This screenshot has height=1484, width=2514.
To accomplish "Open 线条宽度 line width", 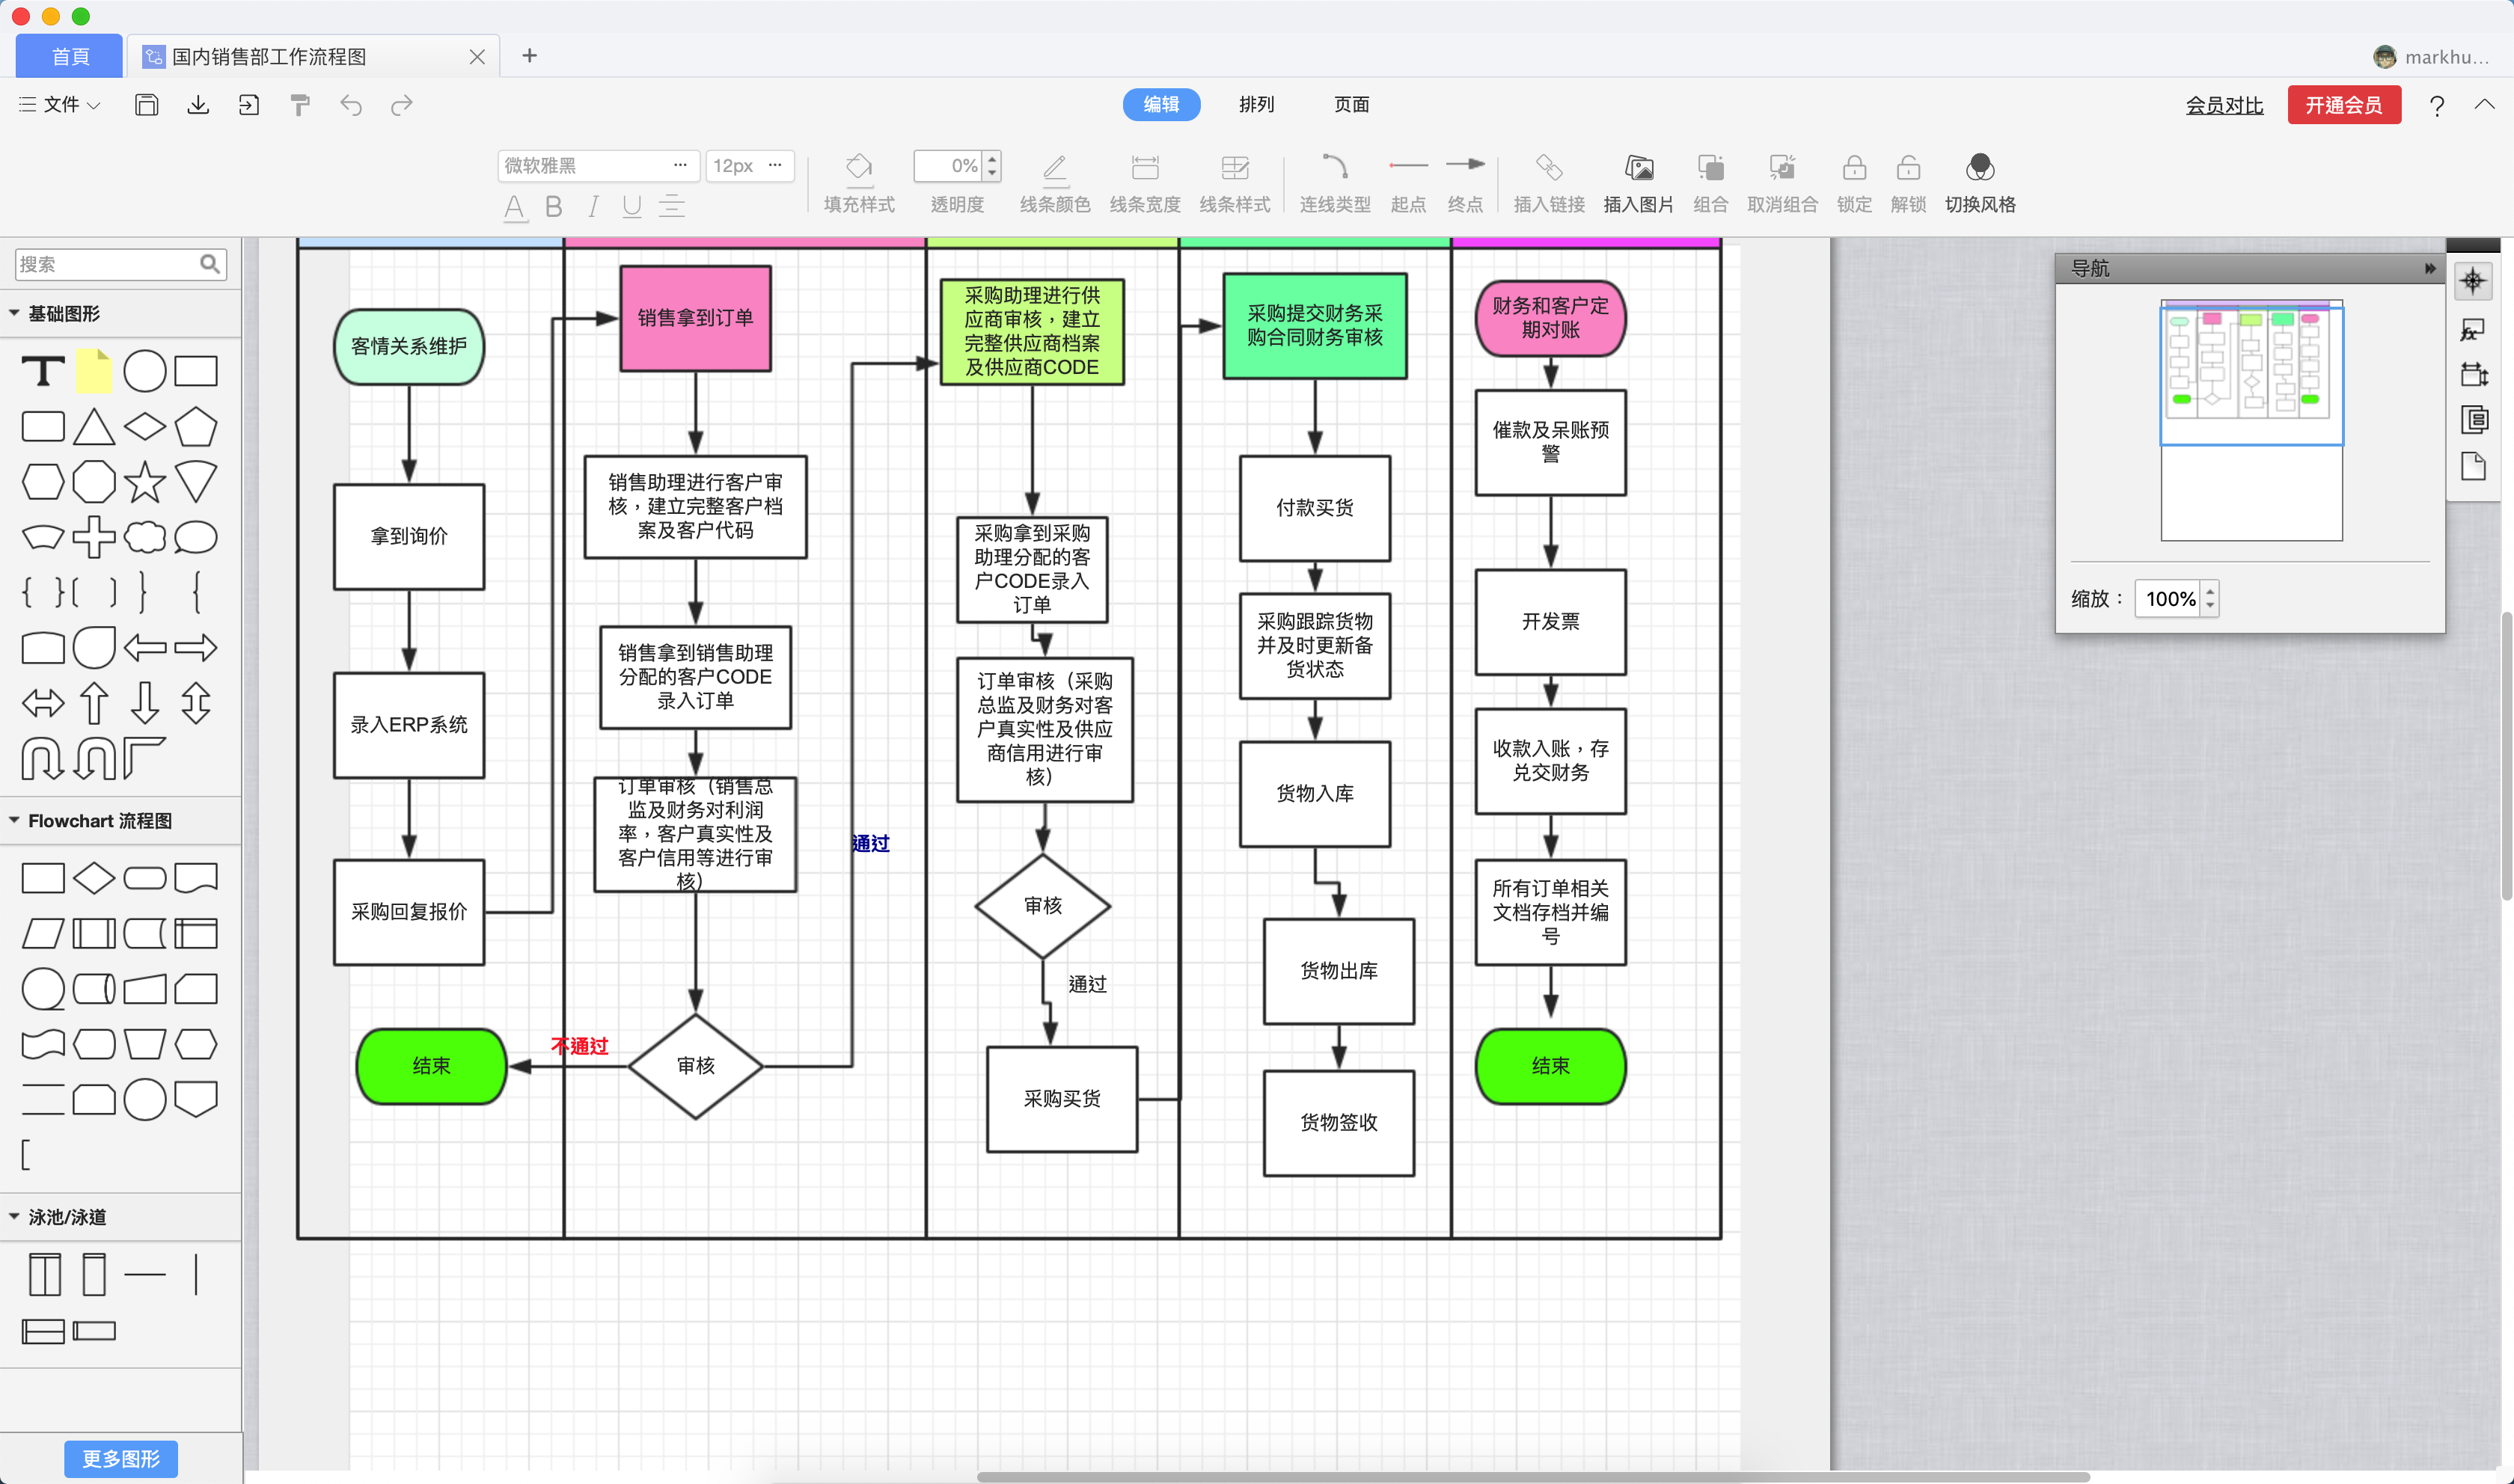I will pyautogui.click(x=1145, y=183).
